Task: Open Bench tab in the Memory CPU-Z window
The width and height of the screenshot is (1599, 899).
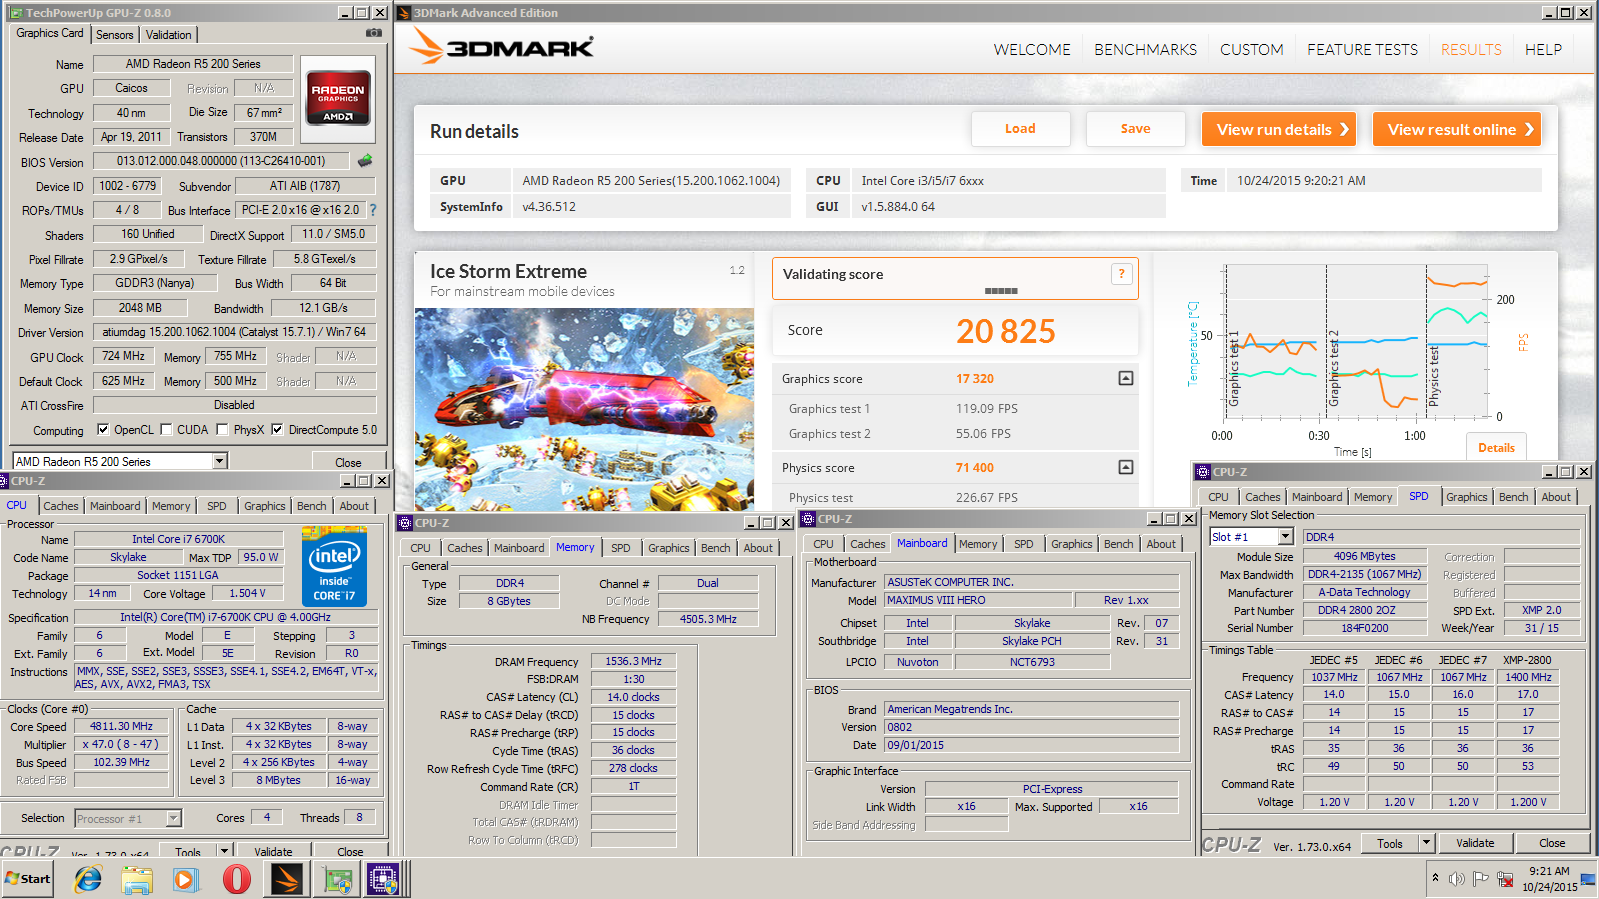Action: click(715, 548)
